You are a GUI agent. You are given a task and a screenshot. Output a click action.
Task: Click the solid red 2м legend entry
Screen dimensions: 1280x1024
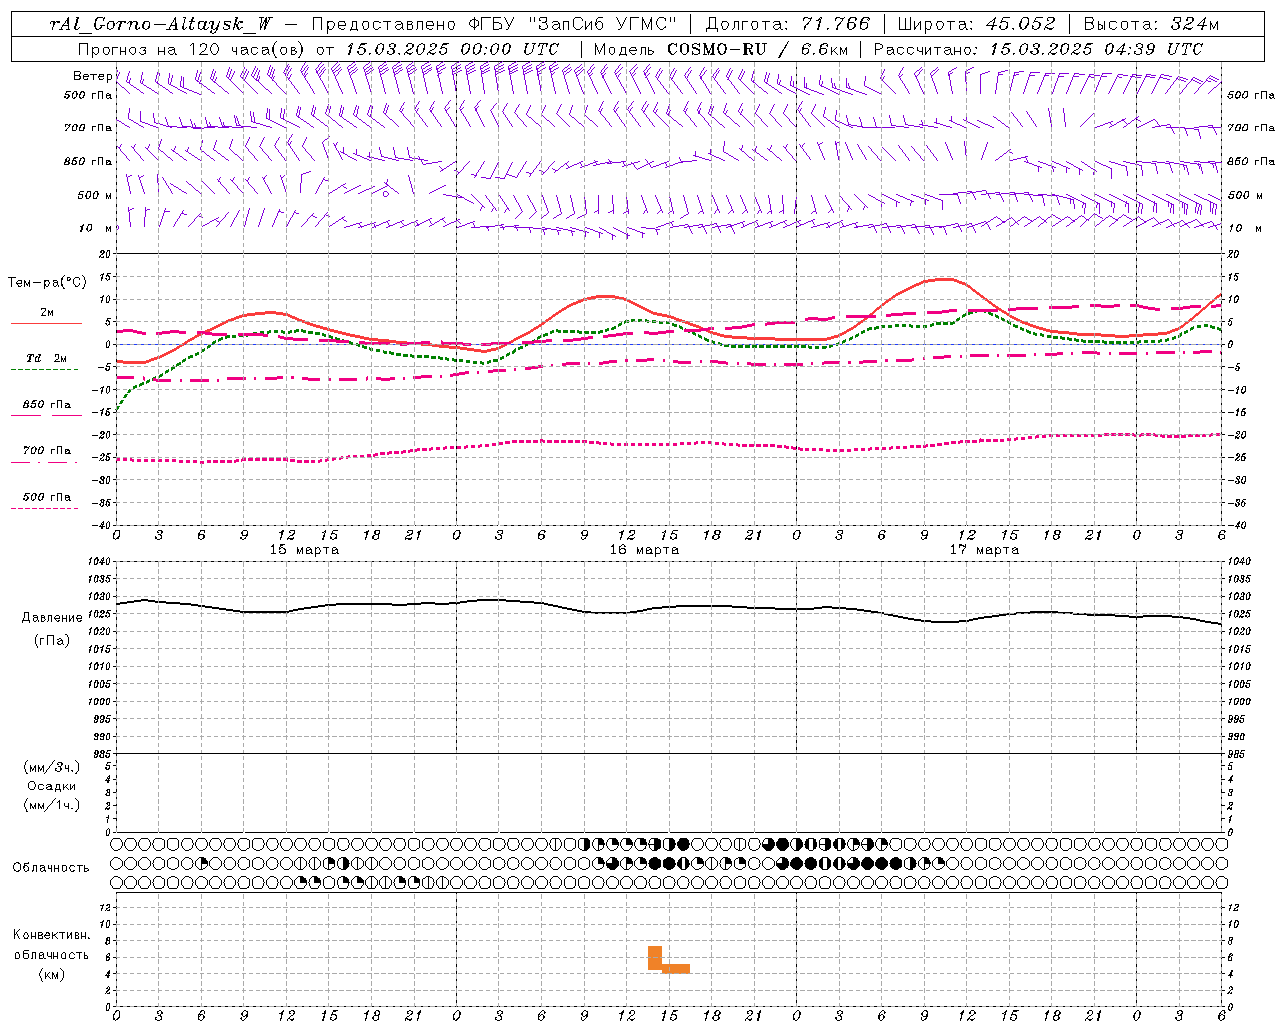pyautogui.click(x=46, y=316)
